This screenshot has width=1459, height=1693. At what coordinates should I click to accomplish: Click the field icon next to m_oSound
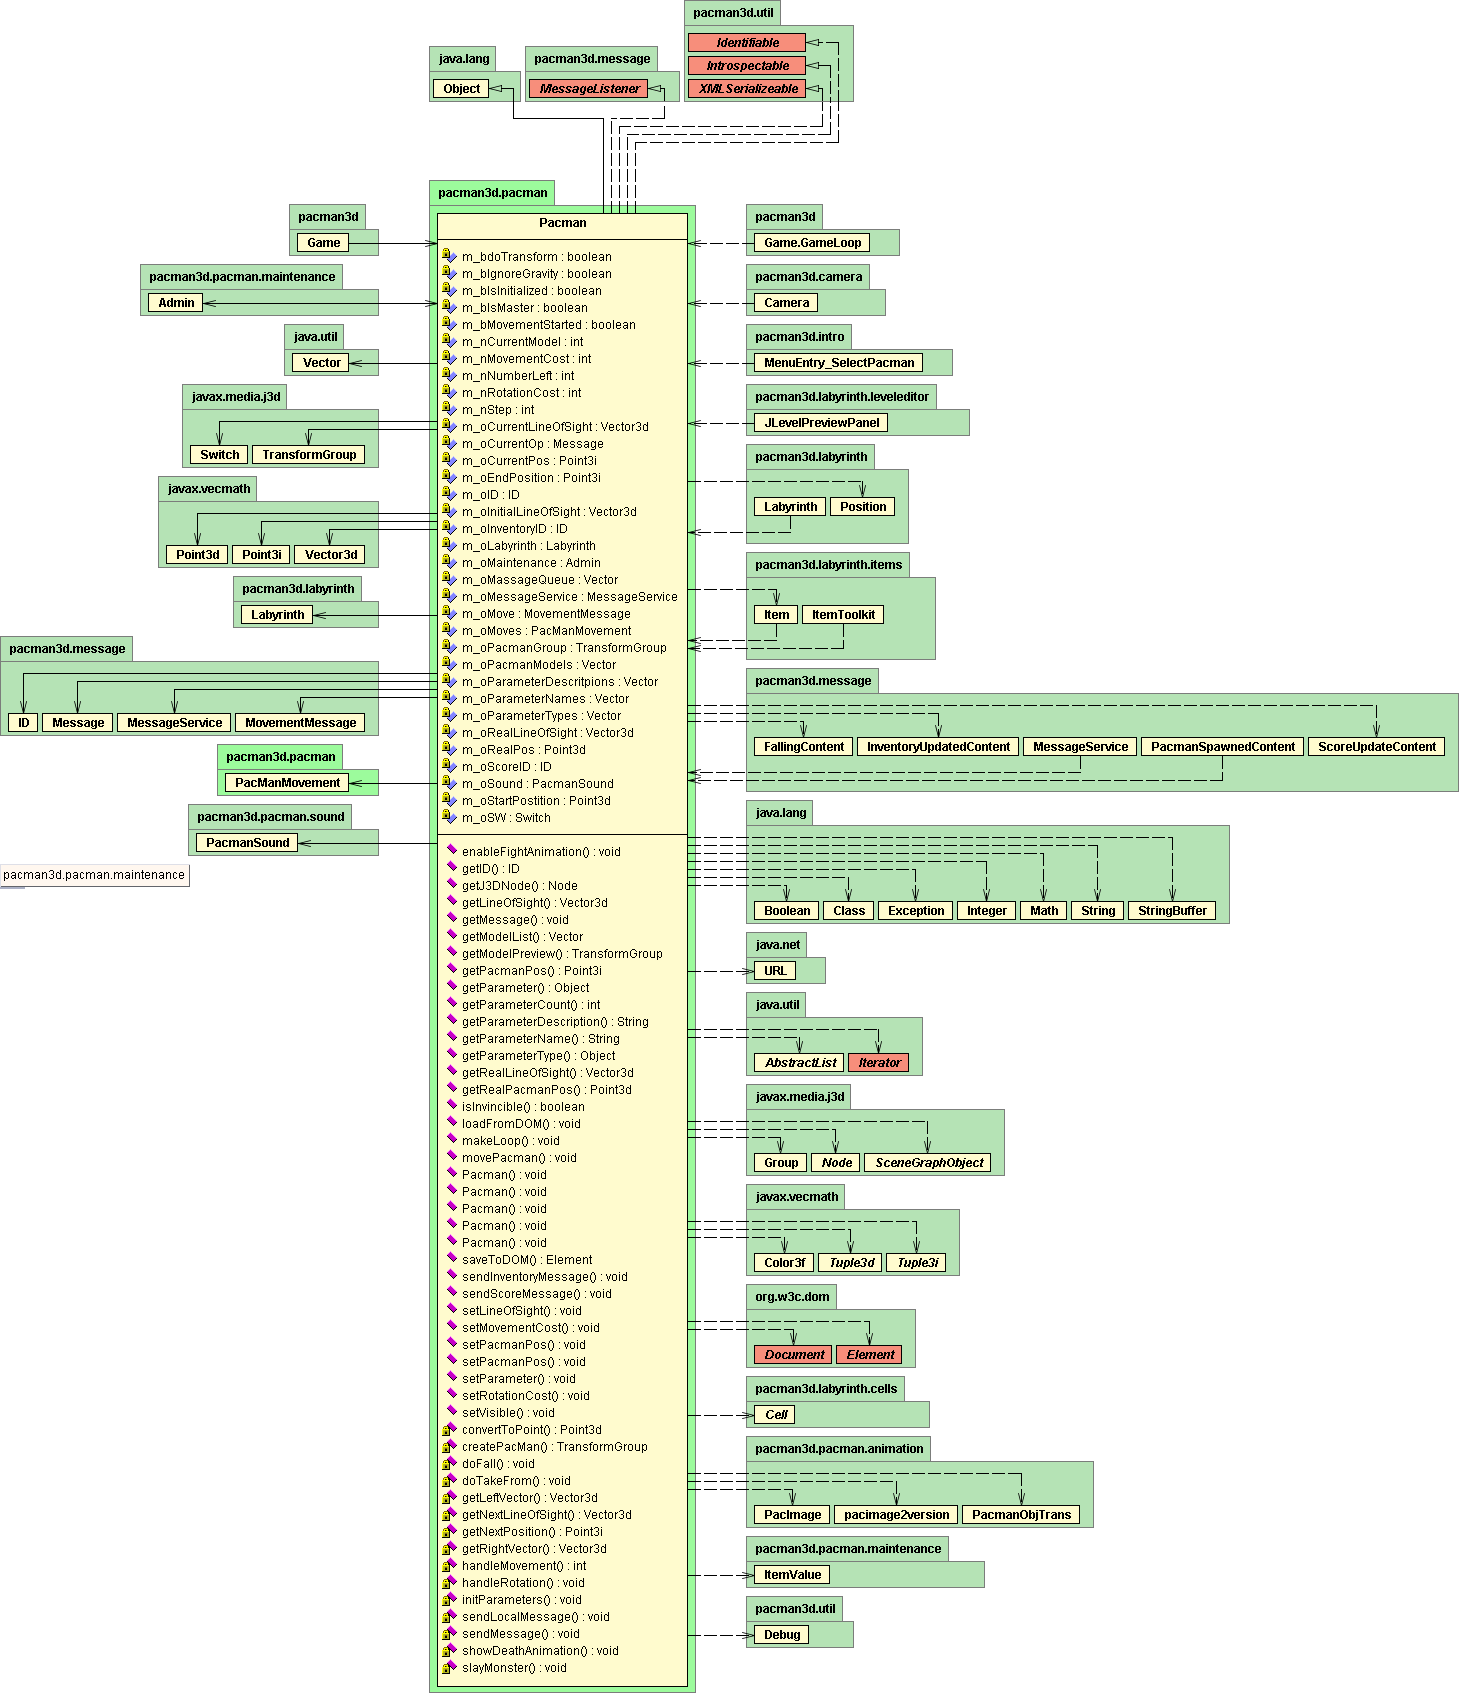[449, 783]
